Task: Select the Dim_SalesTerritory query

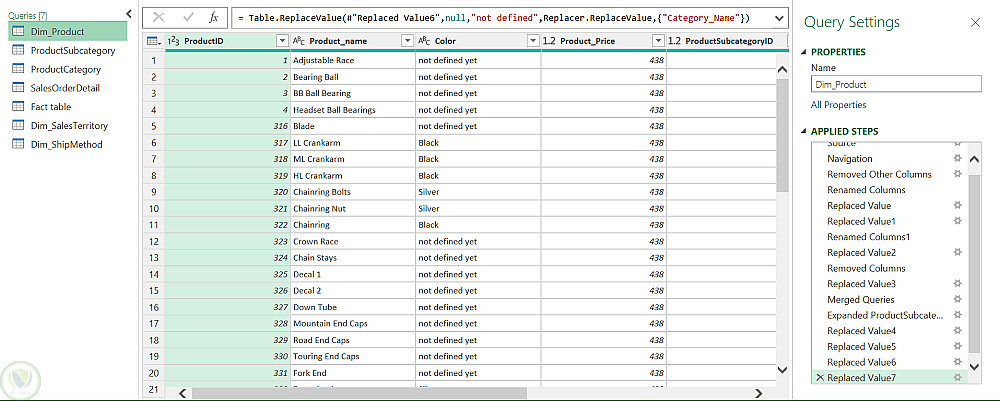Action: (x=68, y=126)
